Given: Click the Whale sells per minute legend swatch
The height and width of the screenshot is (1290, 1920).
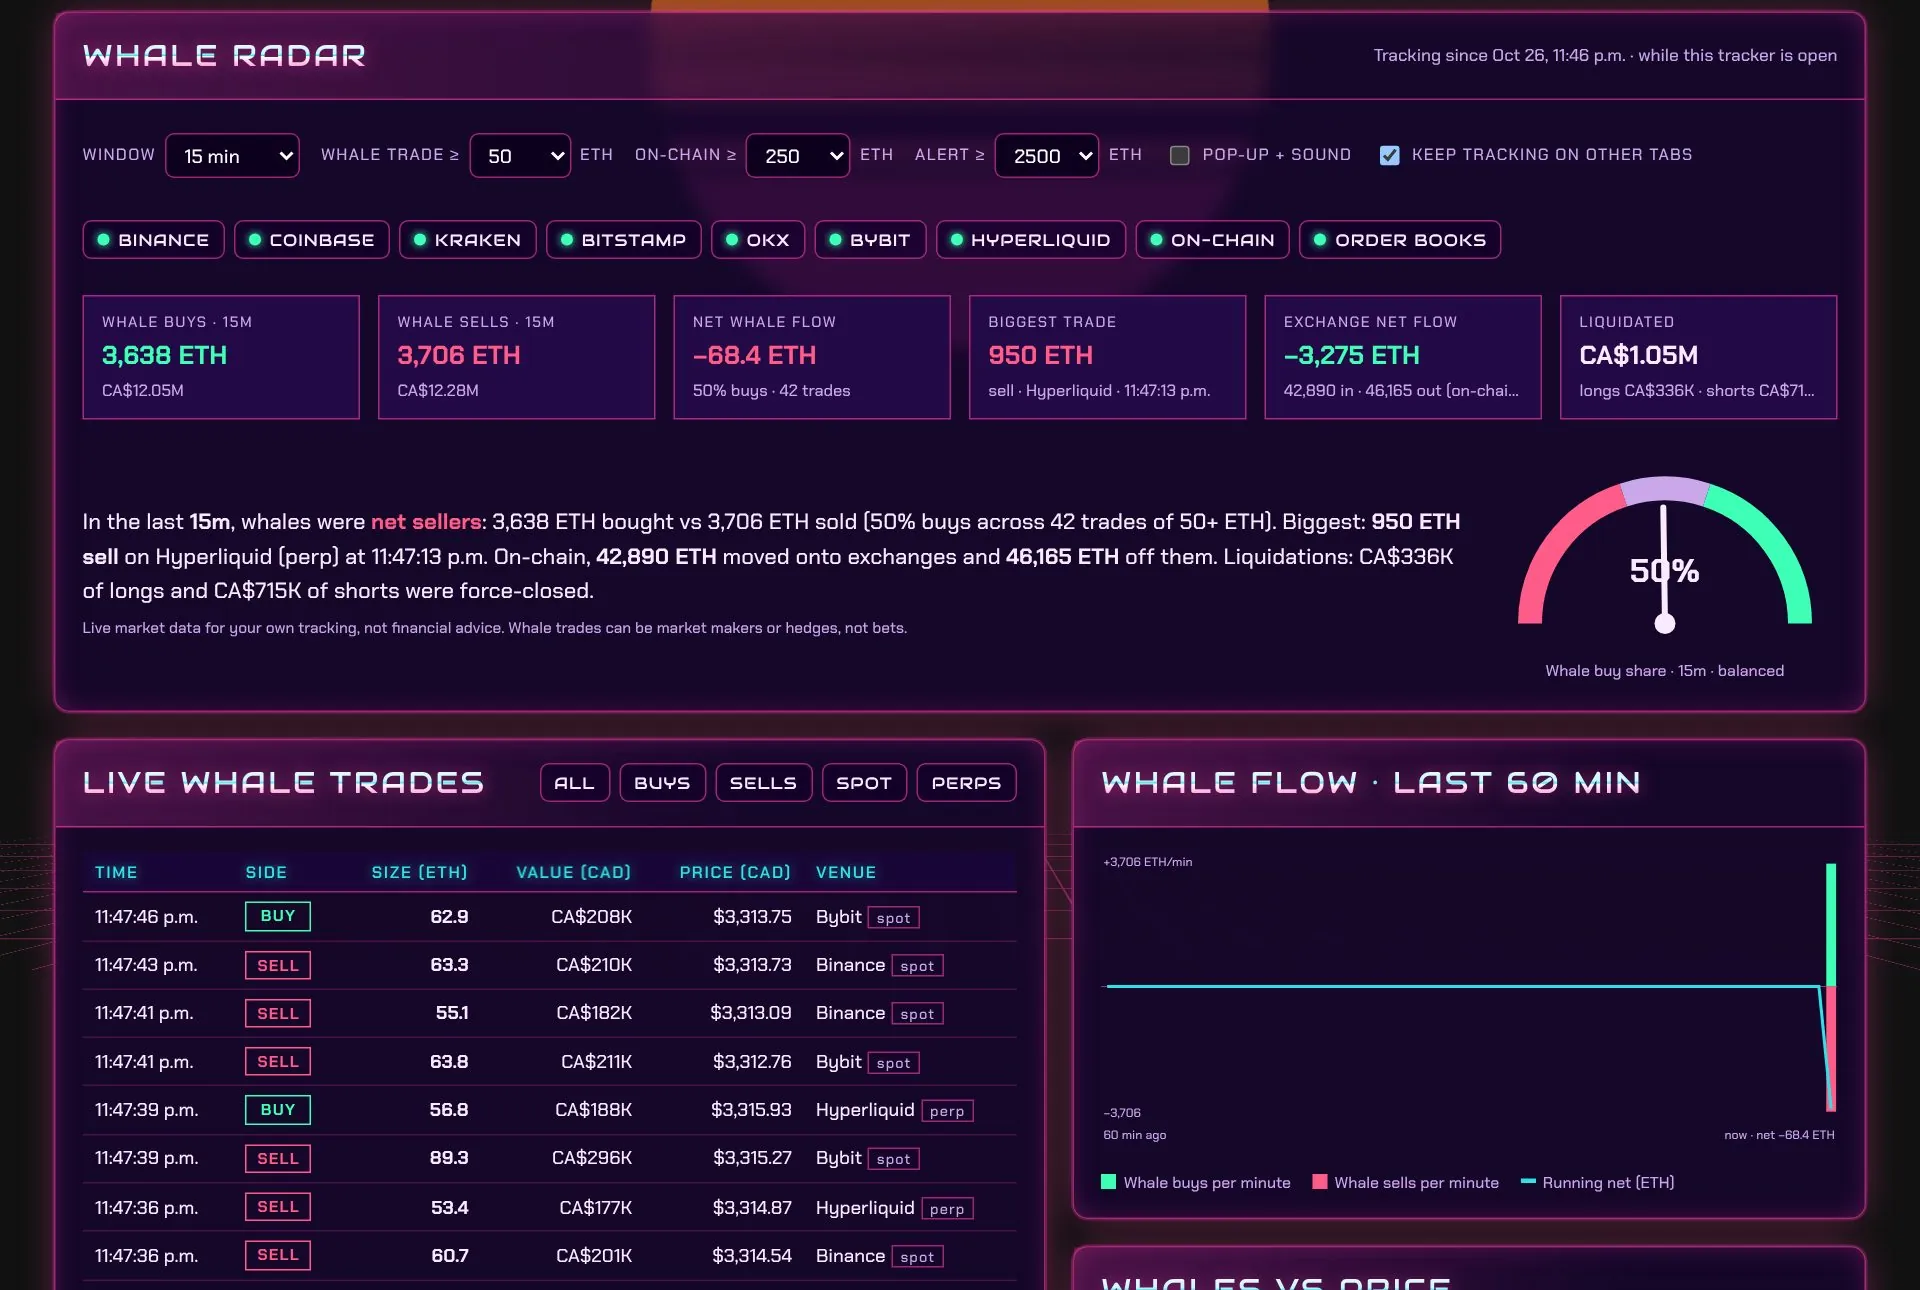Looking at the screenshot, I should click(1319, 1182).
